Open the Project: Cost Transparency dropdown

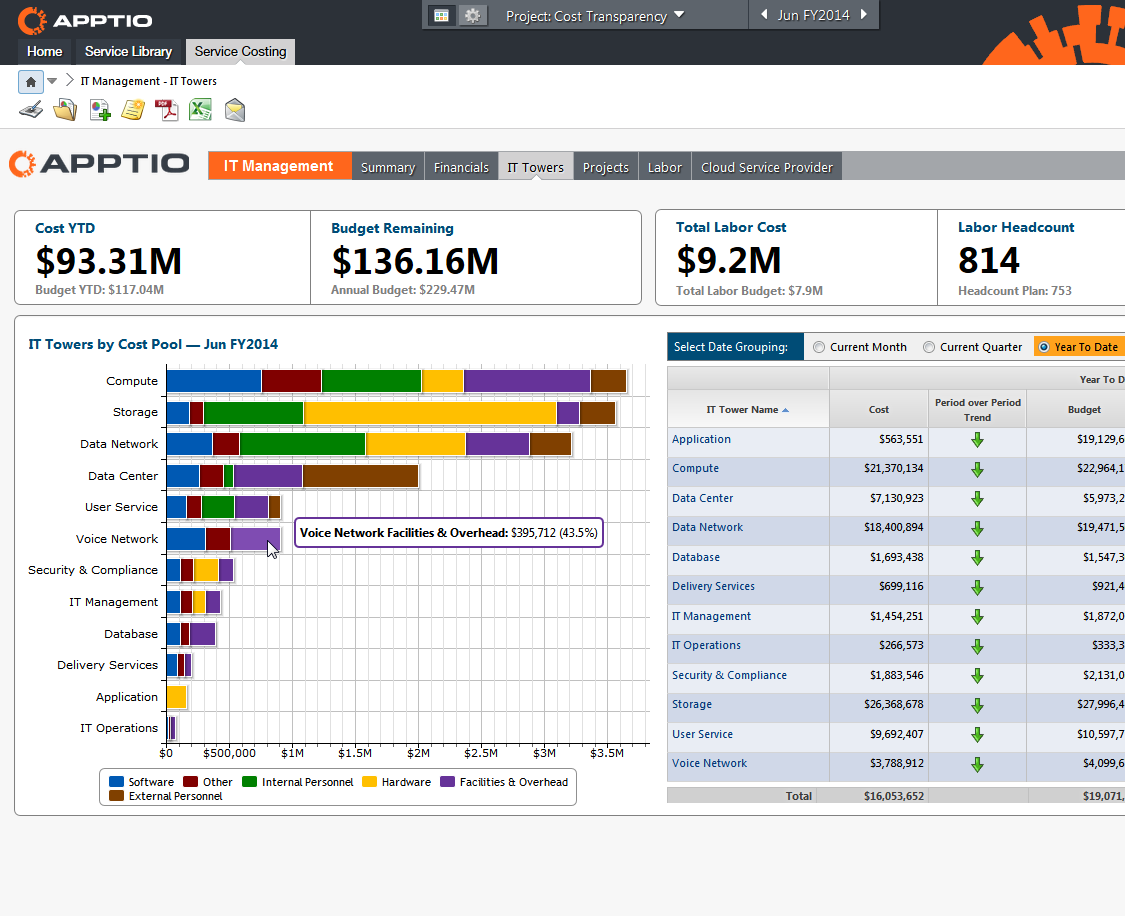click(x=594, y=16)
